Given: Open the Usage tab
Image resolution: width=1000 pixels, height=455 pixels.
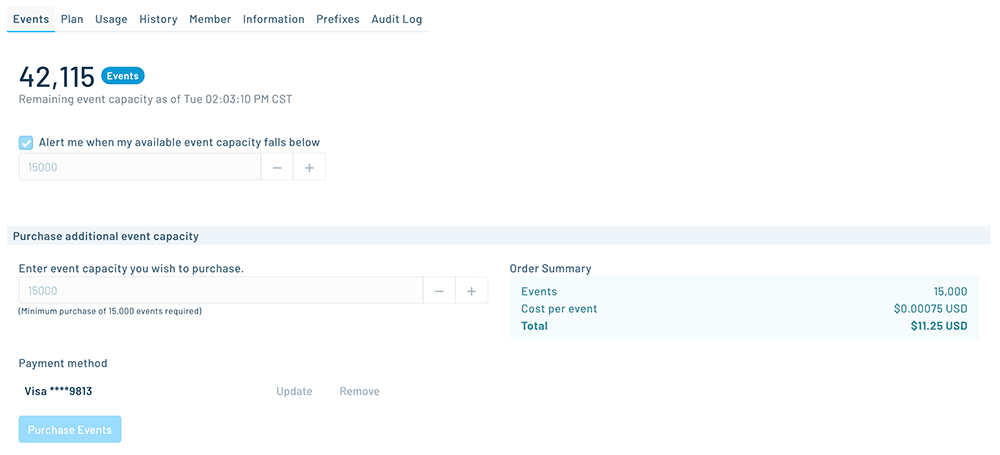Looking at the screenshot, I should [111, 19].
